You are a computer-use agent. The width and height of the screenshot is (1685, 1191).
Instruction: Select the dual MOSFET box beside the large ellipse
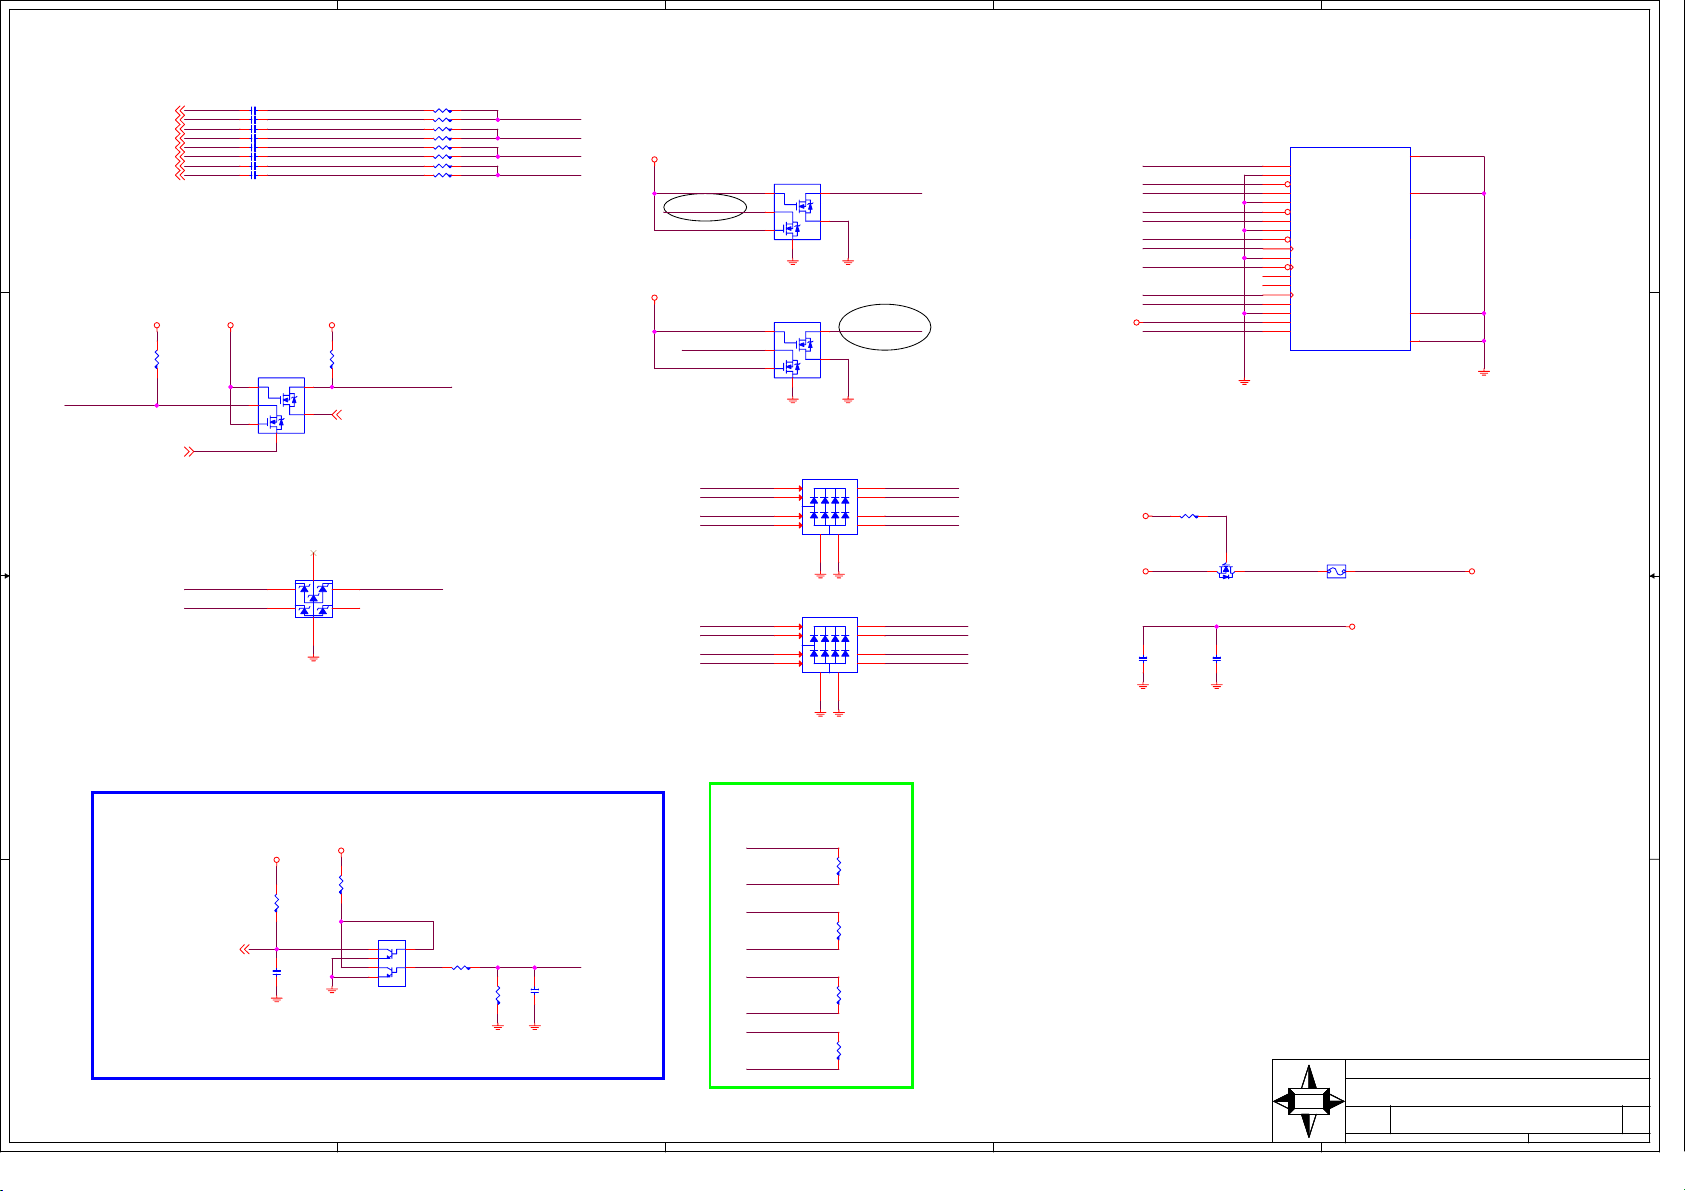pyautogui.click(x=797, y=350)
